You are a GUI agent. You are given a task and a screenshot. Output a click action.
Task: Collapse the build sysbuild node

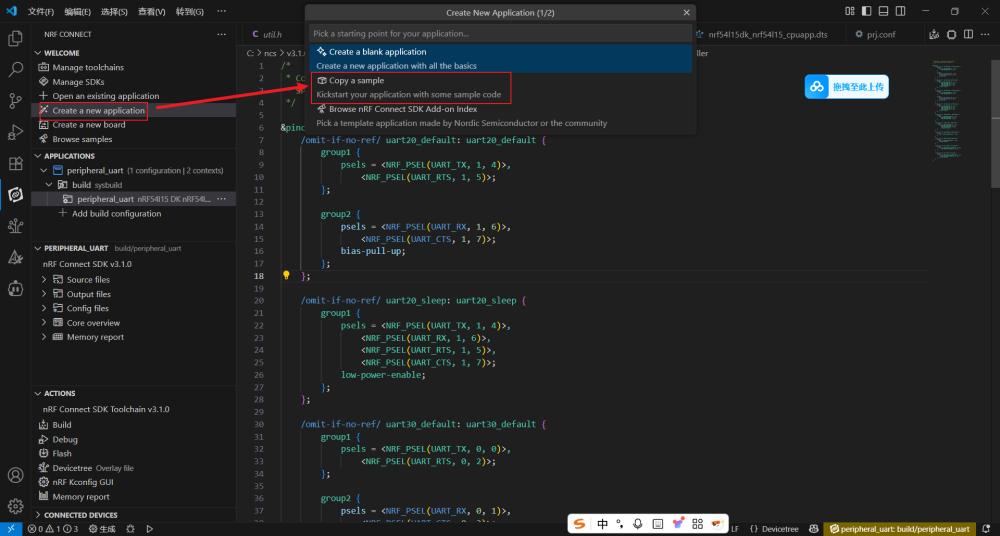tap(50, 185)
